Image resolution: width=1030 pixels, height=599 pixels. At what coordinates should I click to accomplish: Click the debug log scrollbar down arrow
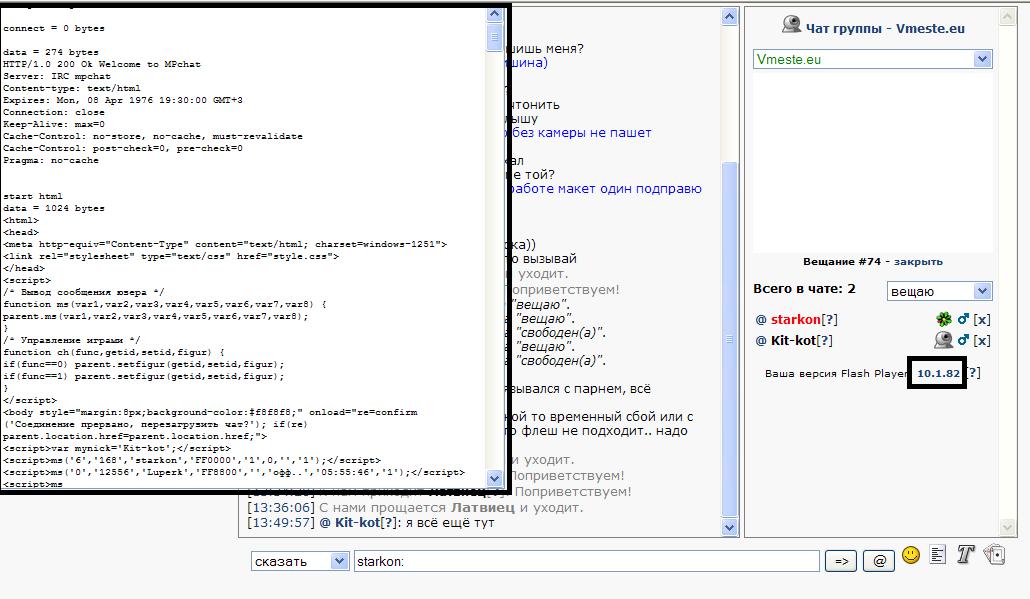point(494,478)
